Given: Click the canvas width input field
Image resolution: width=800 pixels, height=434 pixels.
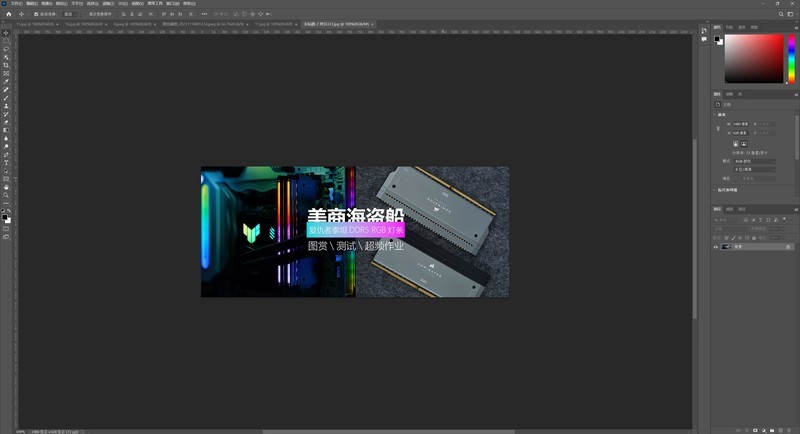Looking at the screenshot, I should click(740, 124).
